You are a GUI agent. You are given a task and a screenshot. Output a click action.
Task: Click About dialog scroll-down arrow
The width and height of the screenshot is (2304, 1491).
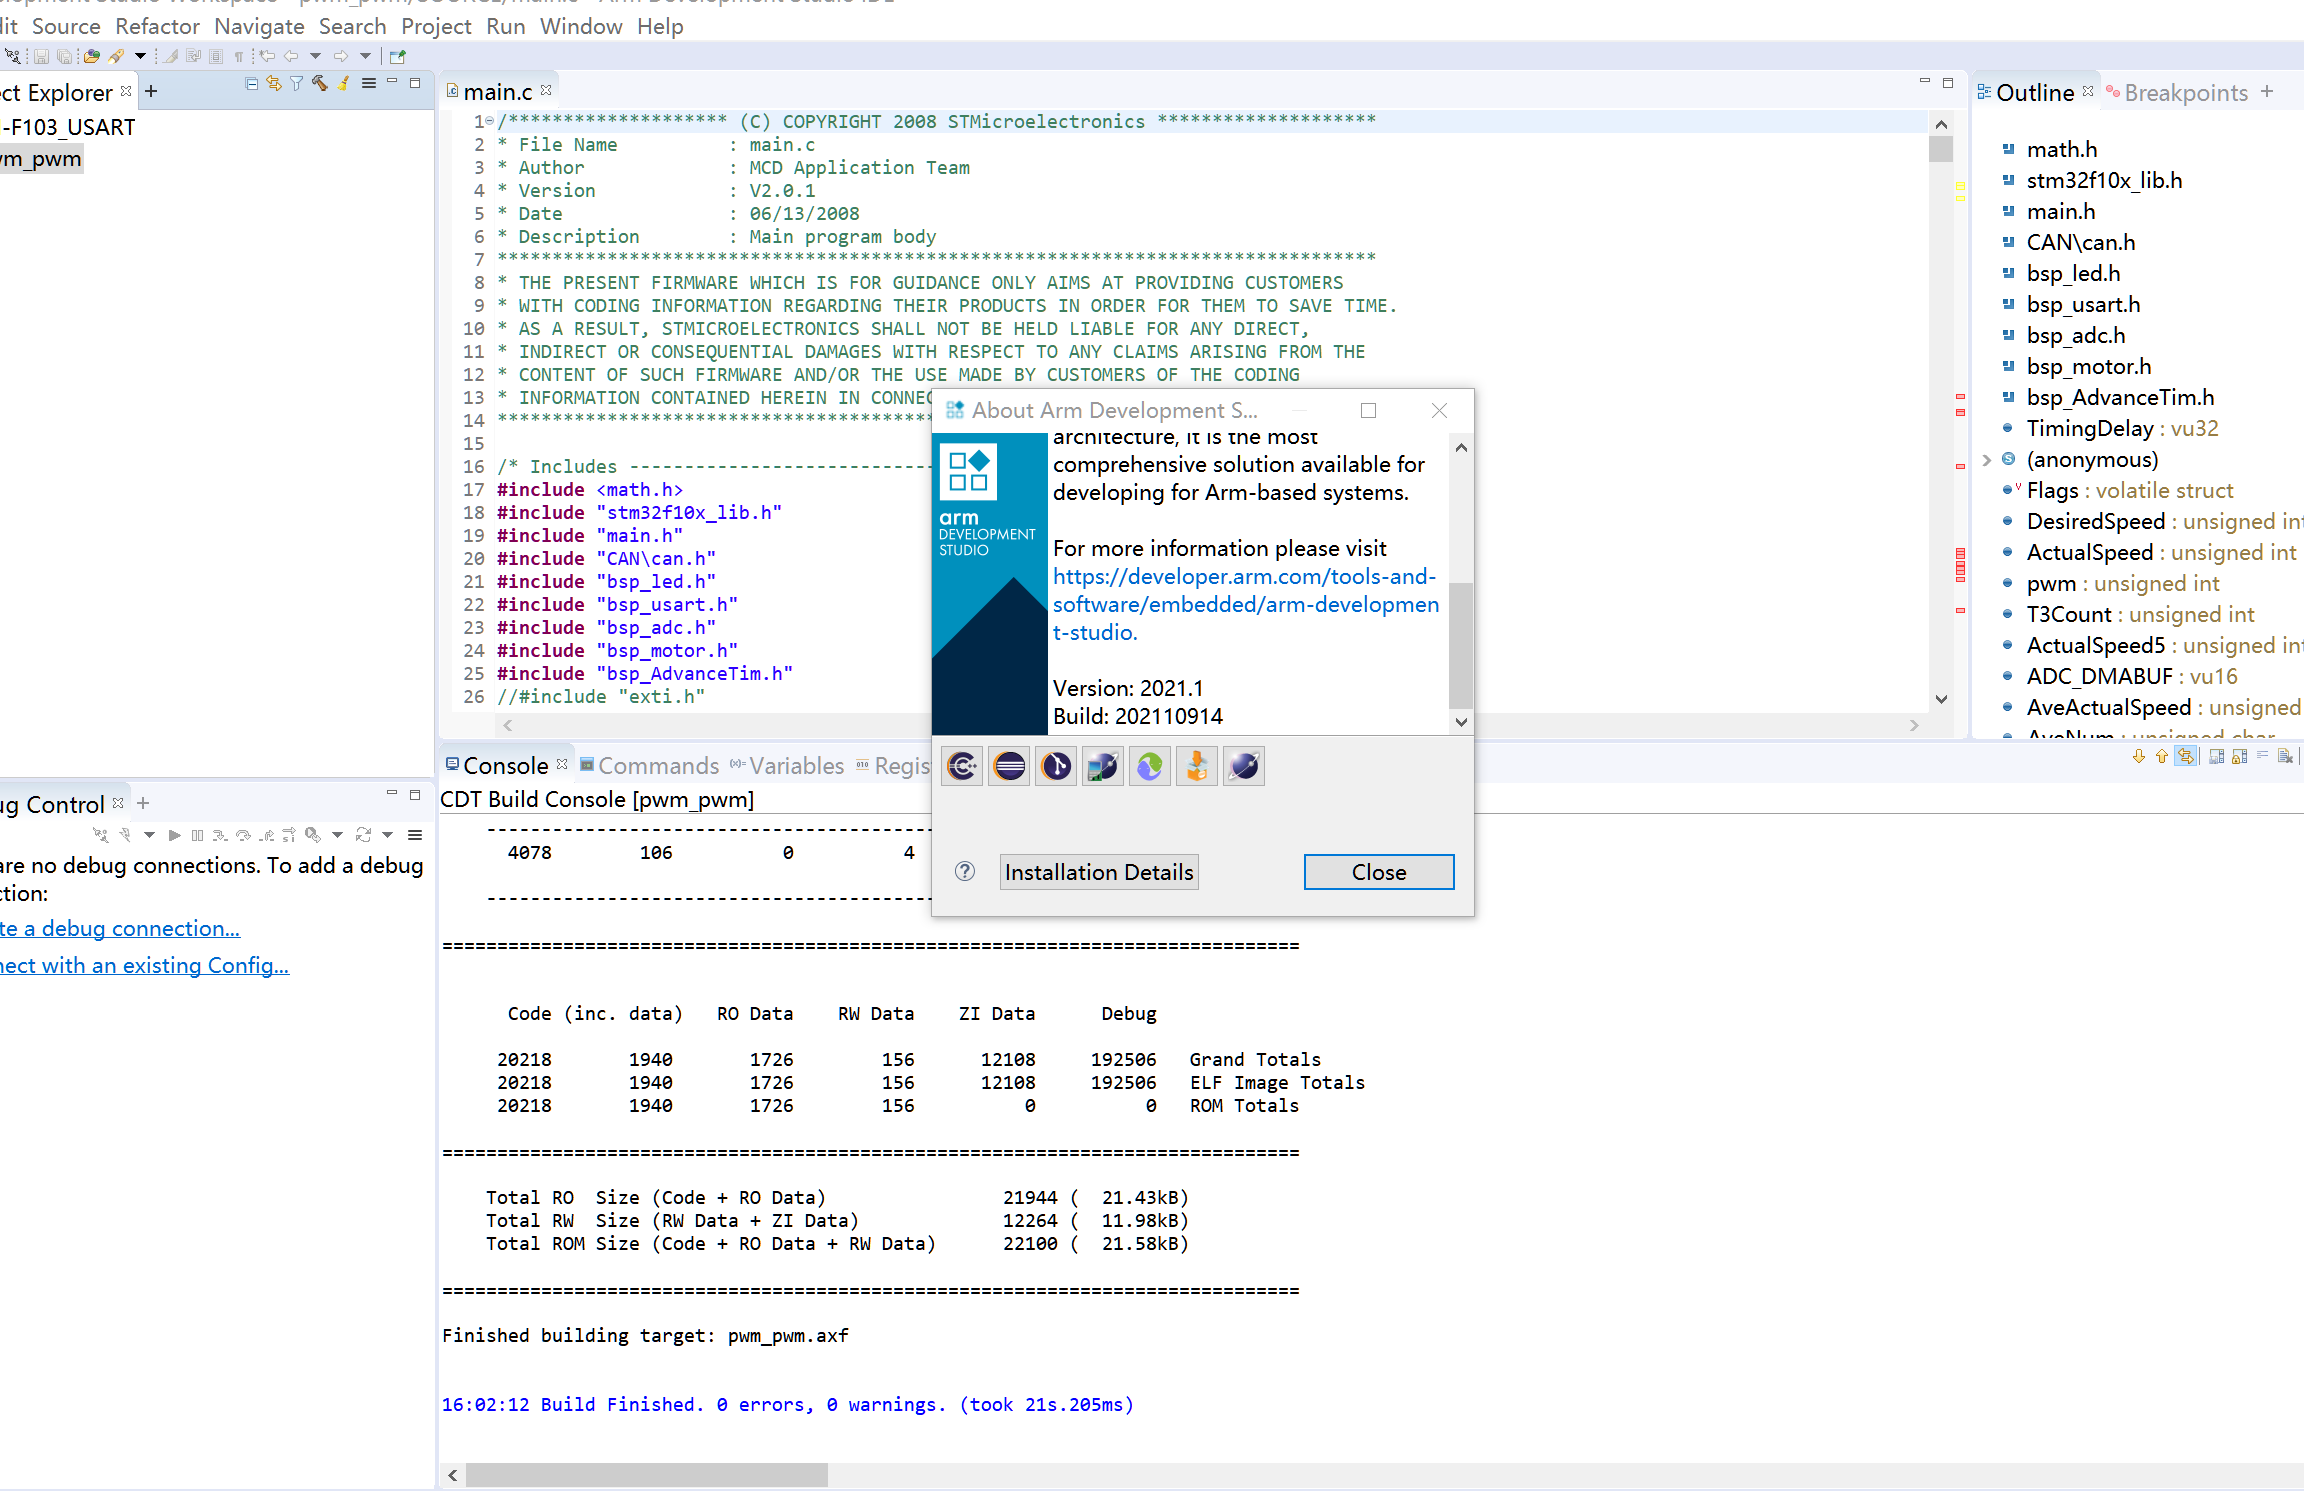tap(1461, 722)
